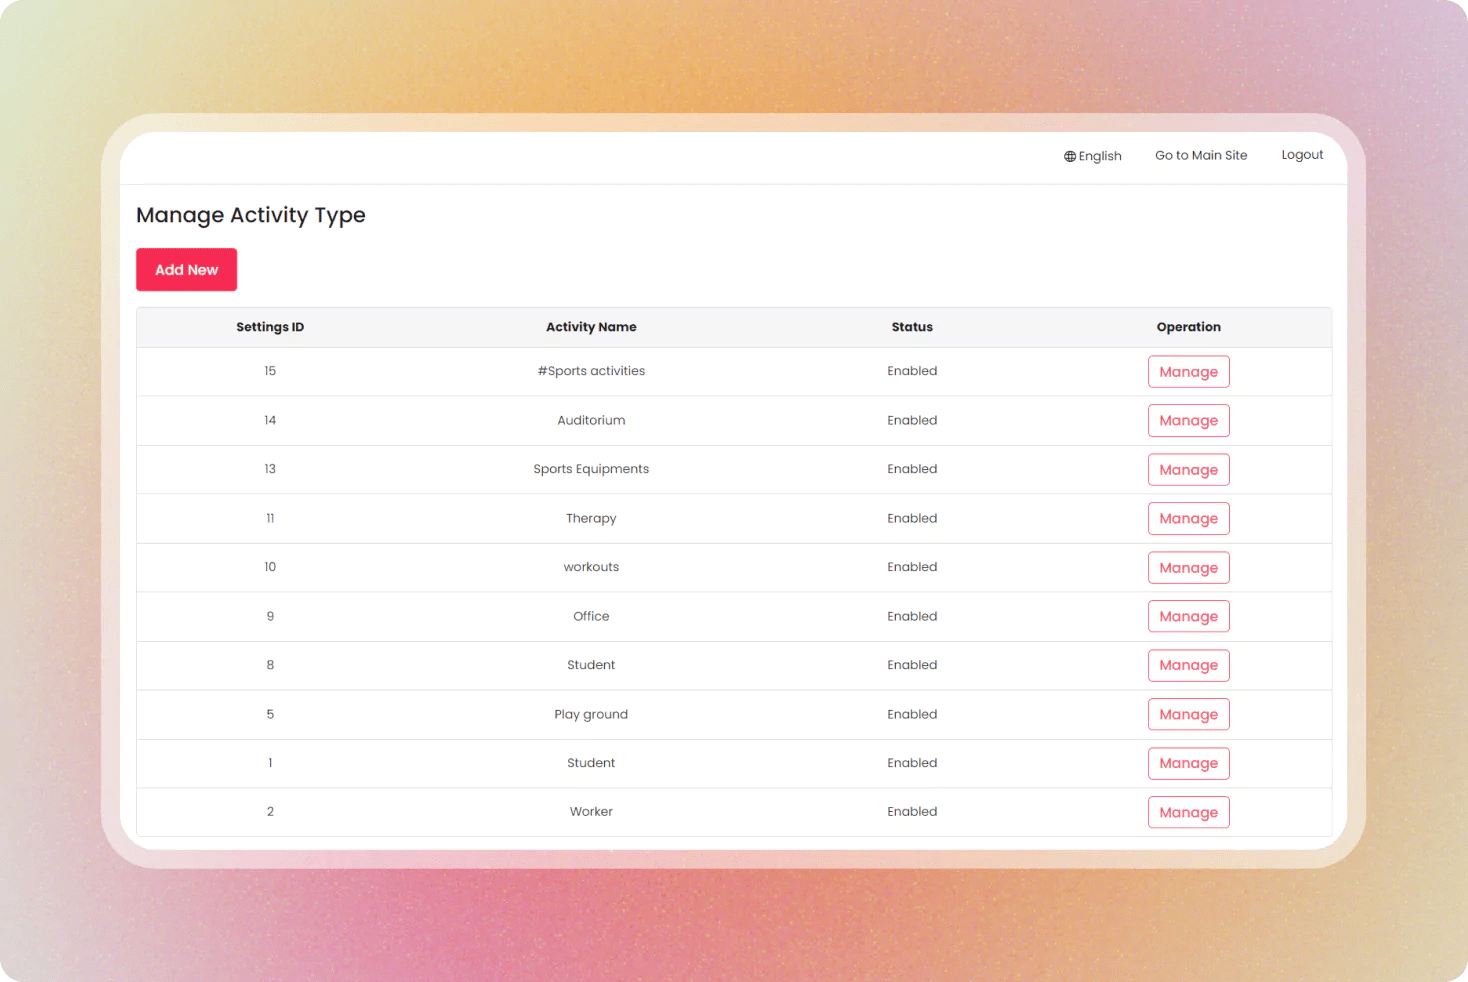Click the Manage Activity Type heading

pos(251,216)
